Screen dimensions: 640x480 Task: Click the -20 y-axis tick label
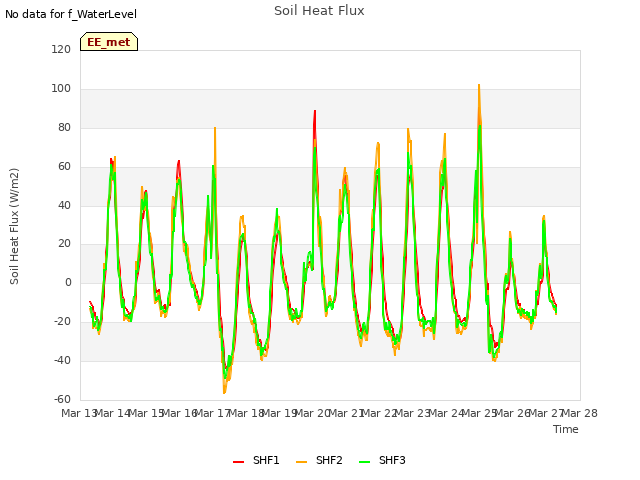[62, 322]
